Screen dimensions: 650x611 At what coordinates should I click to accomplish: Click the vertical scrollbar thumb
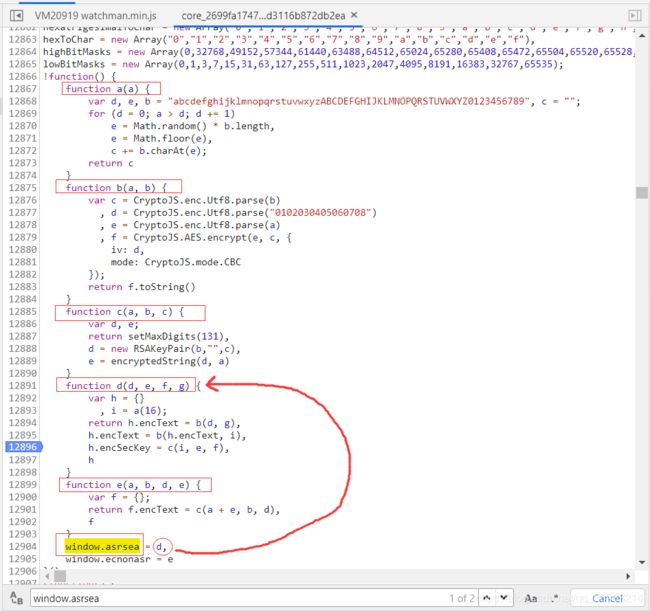642,192
